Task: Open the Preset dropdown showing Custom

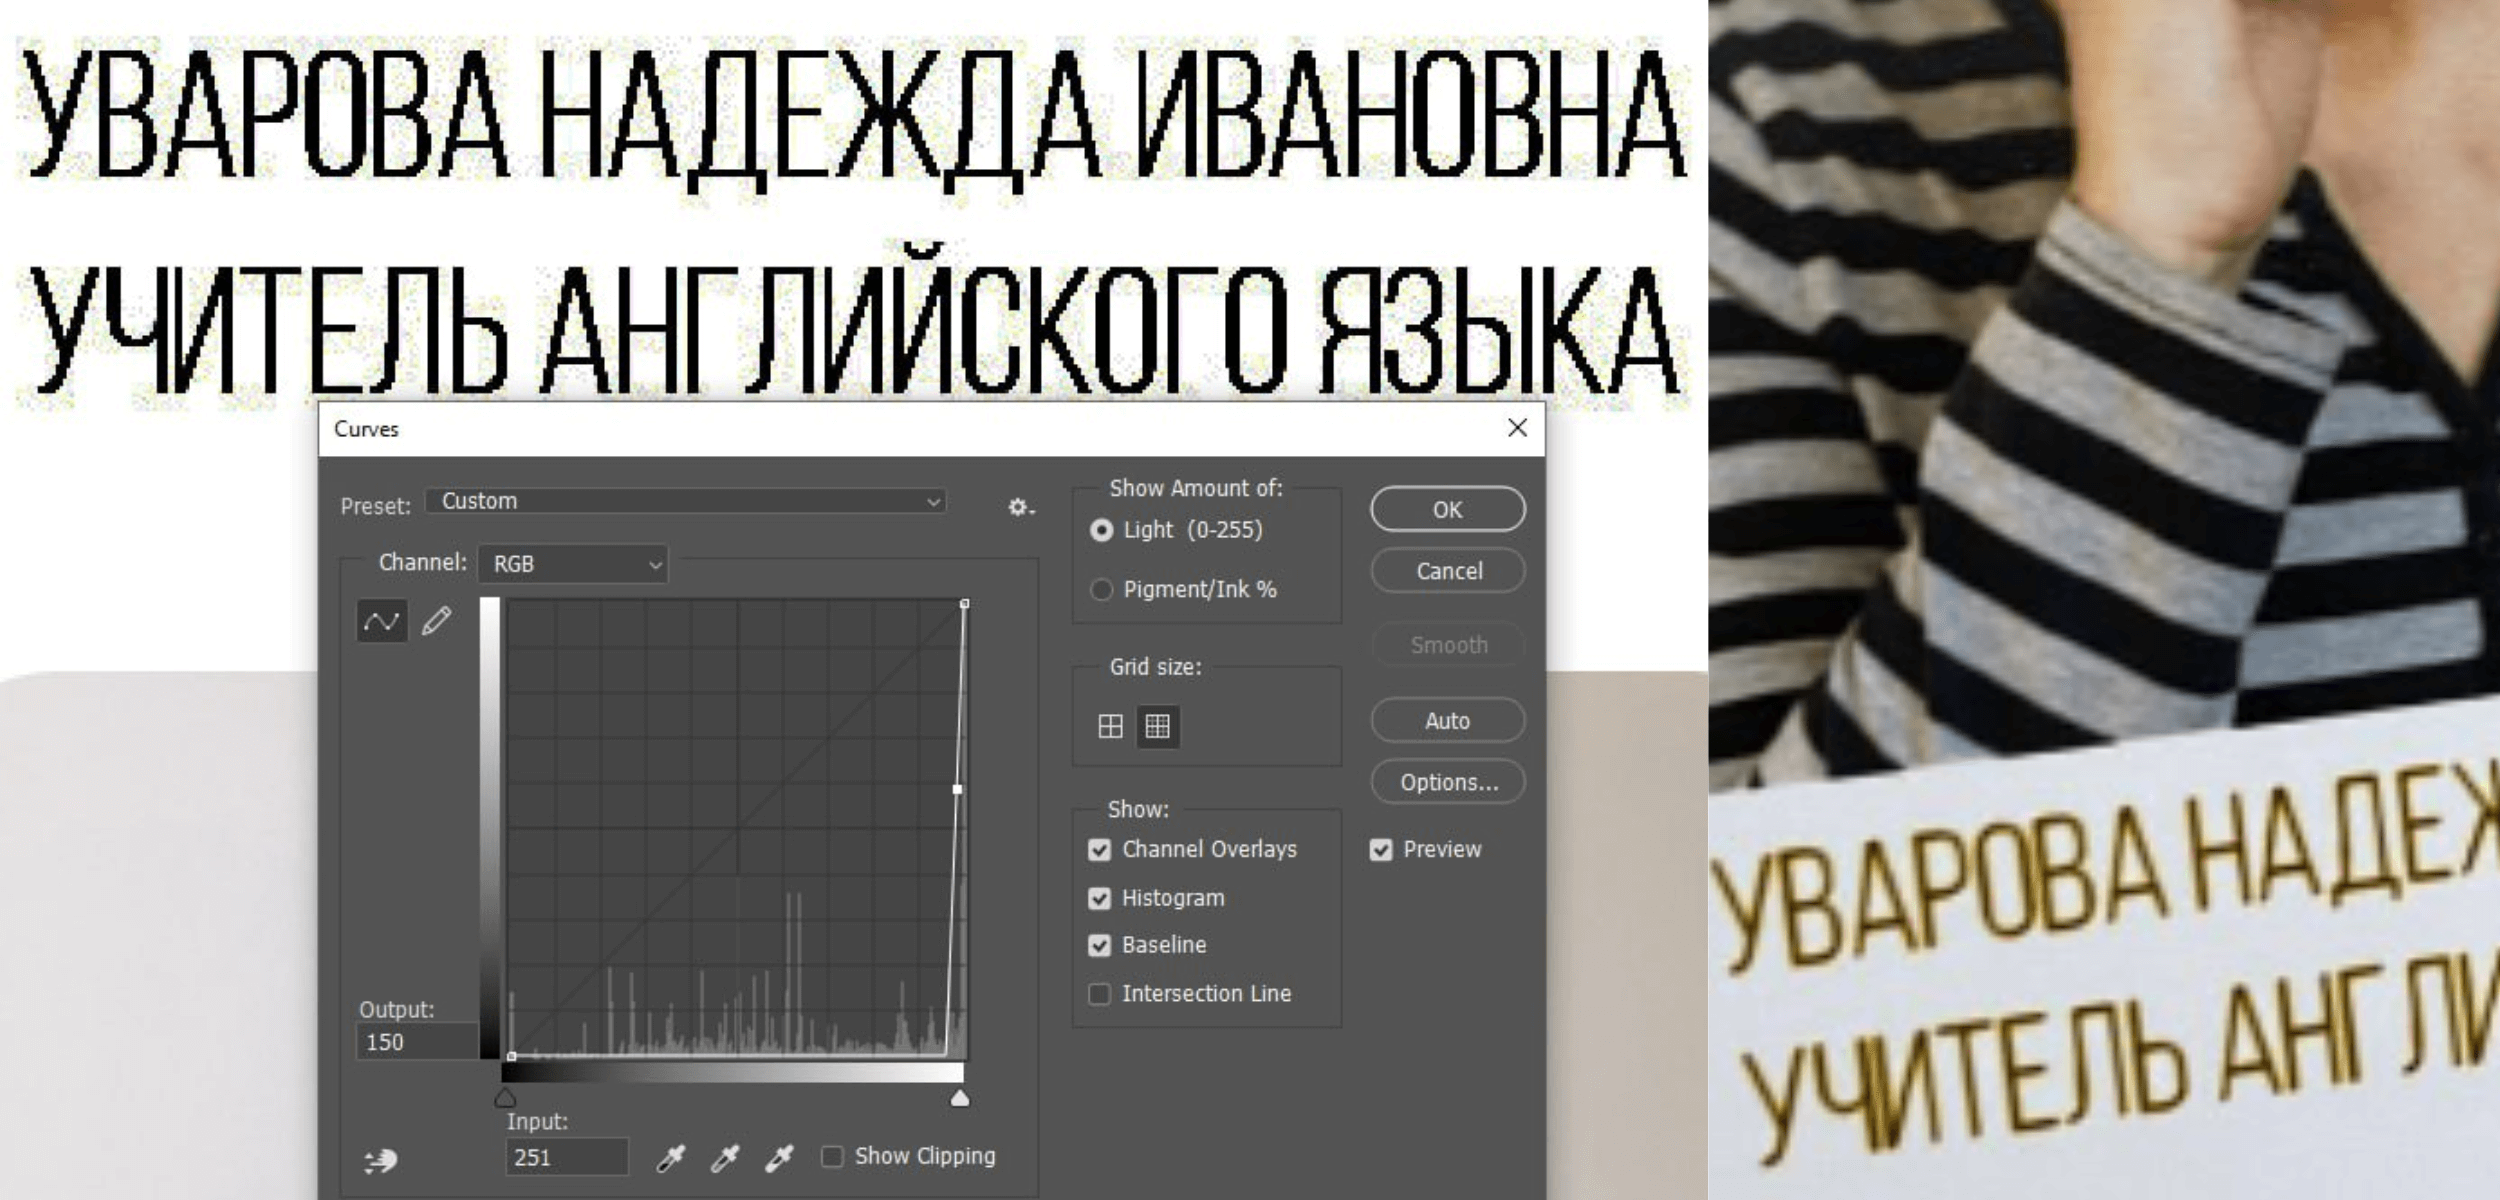Action: tap(686, 501)
